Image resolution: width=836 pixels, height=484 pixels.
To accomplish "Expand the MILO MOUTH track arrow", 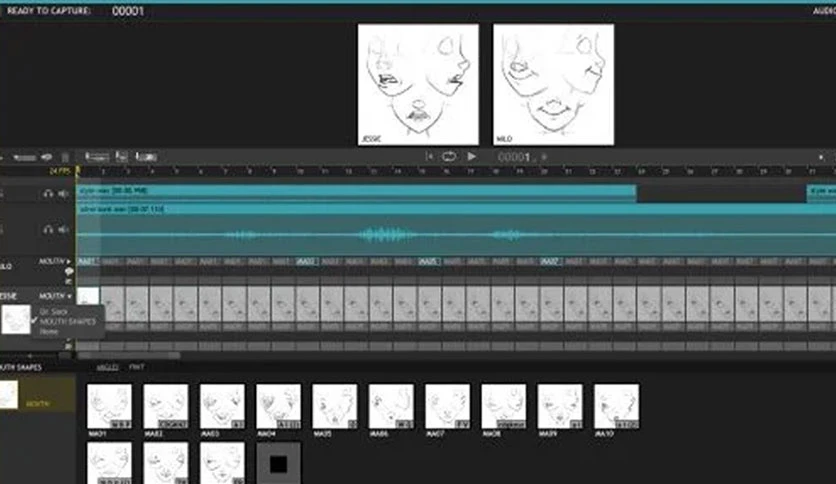I will (x=69, y=262).
